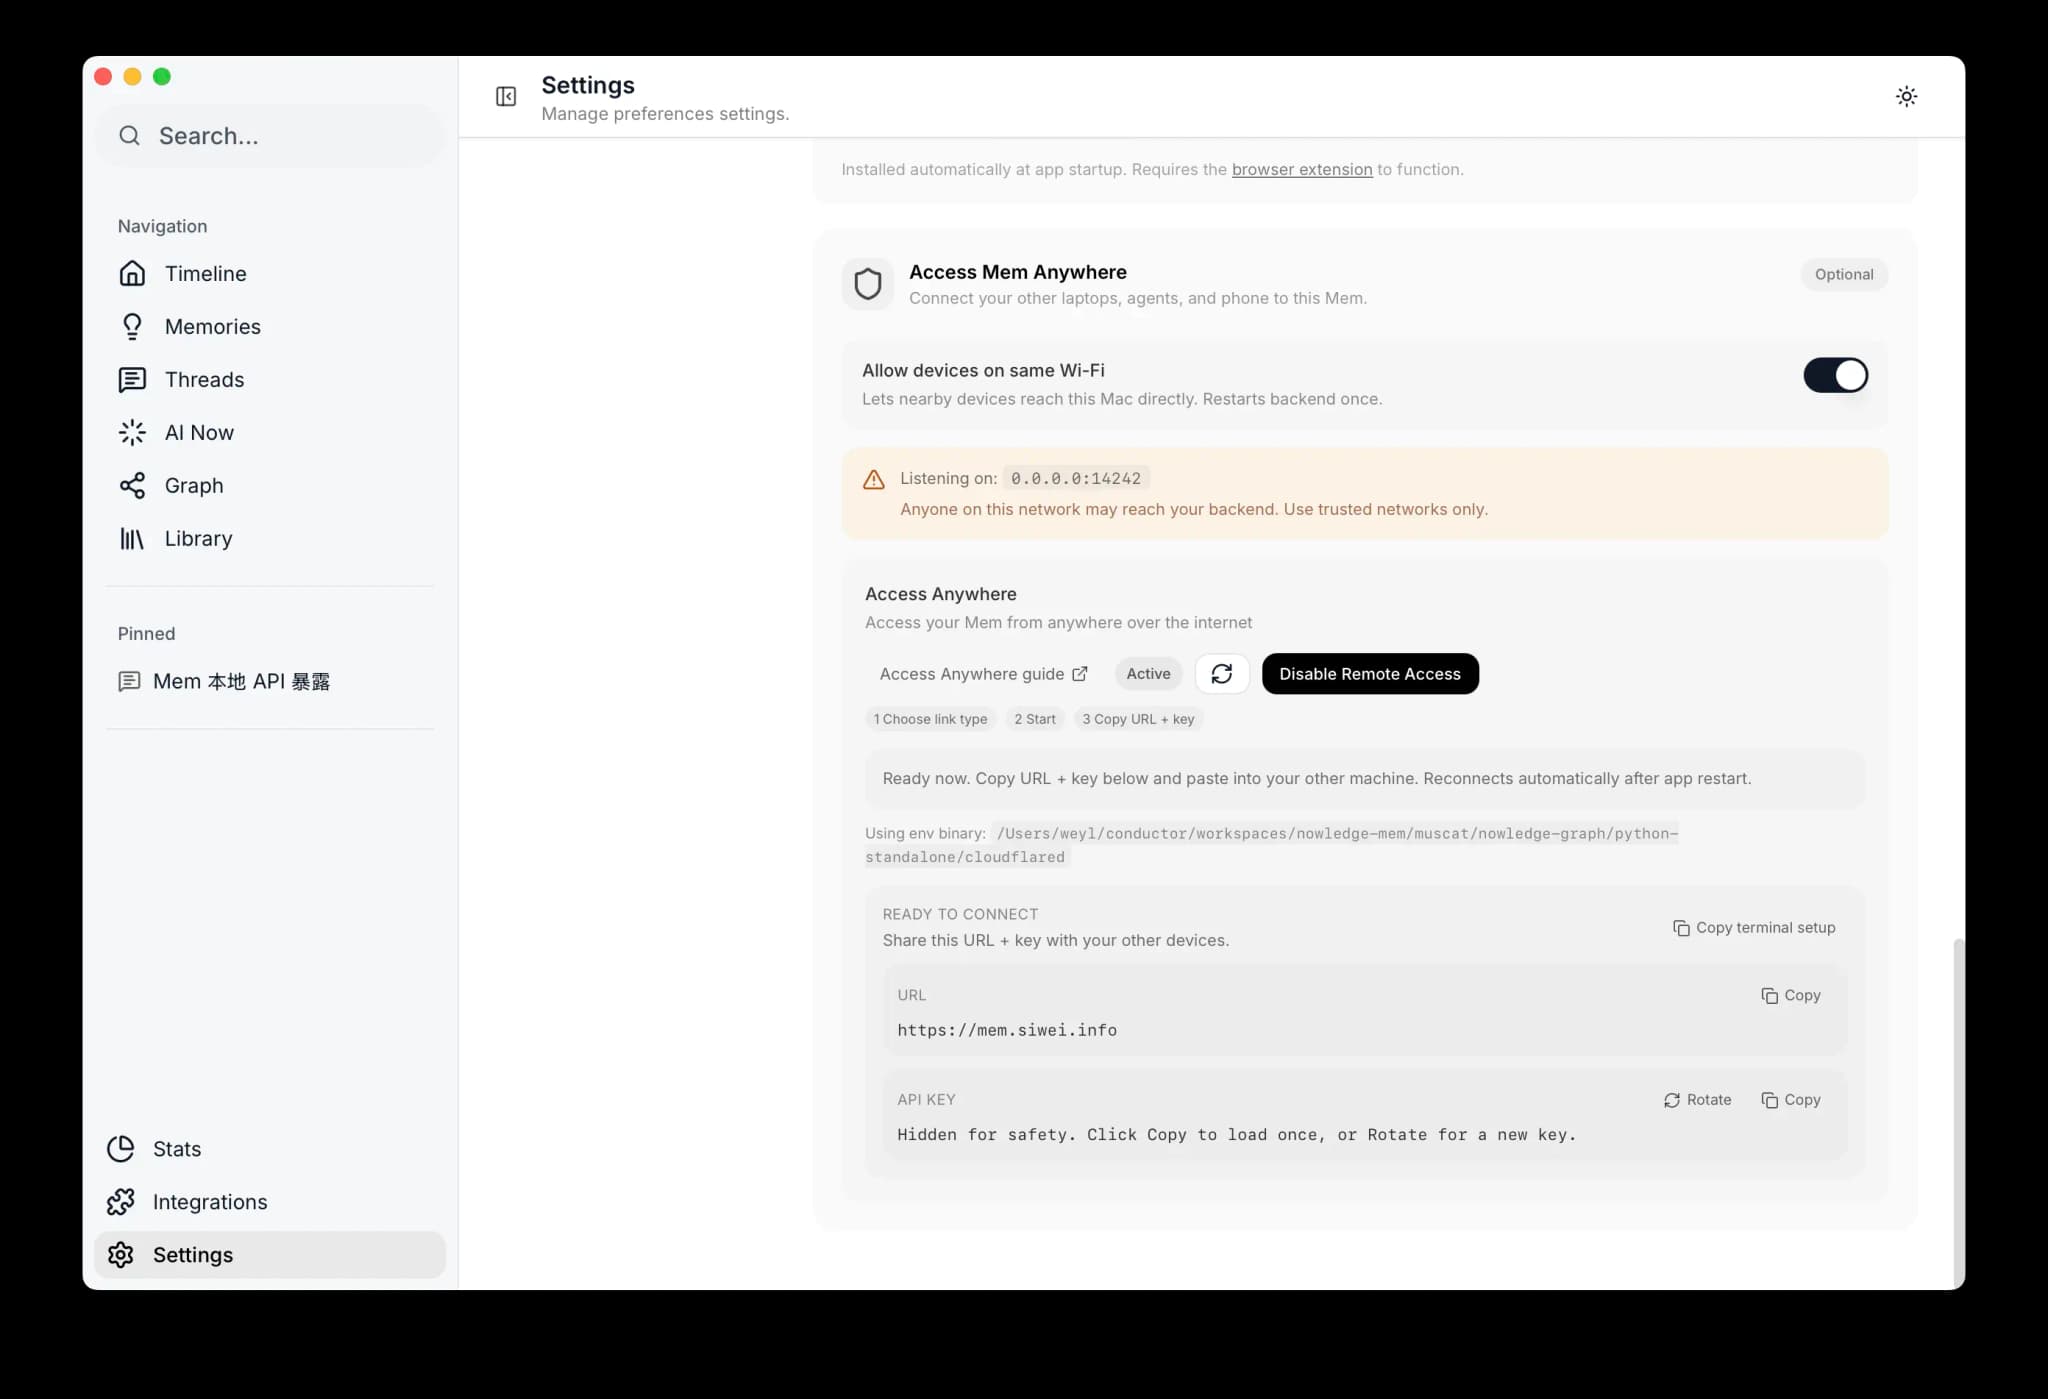Click the Search field in the sidebar

(268, 135)
